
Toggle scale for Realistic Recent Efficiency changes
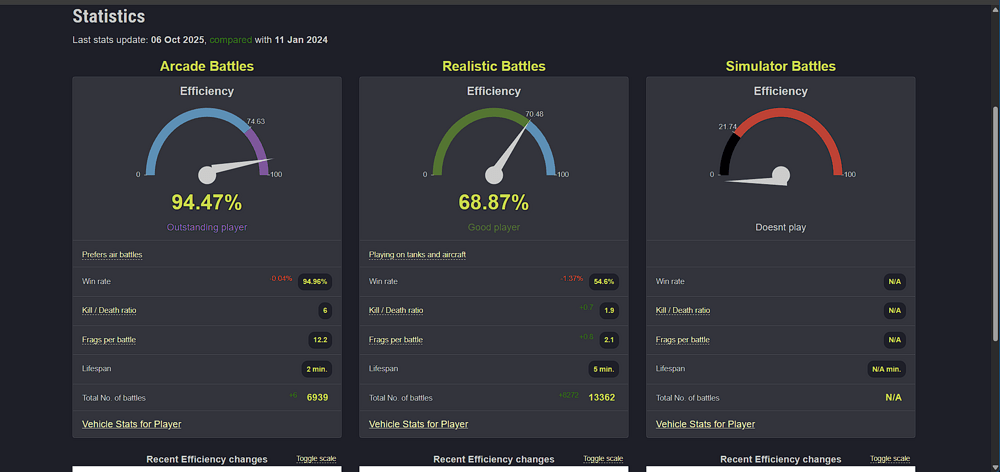[x=603, y=459]
